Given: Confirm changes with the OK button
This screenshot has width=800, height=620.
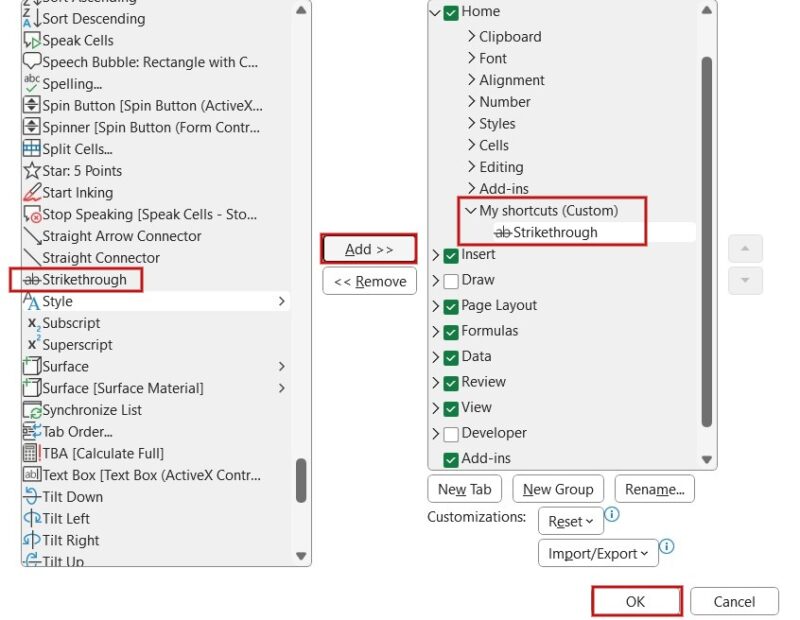Looking at the screenshot, I should pyautogui.click(x=637, y=601).
